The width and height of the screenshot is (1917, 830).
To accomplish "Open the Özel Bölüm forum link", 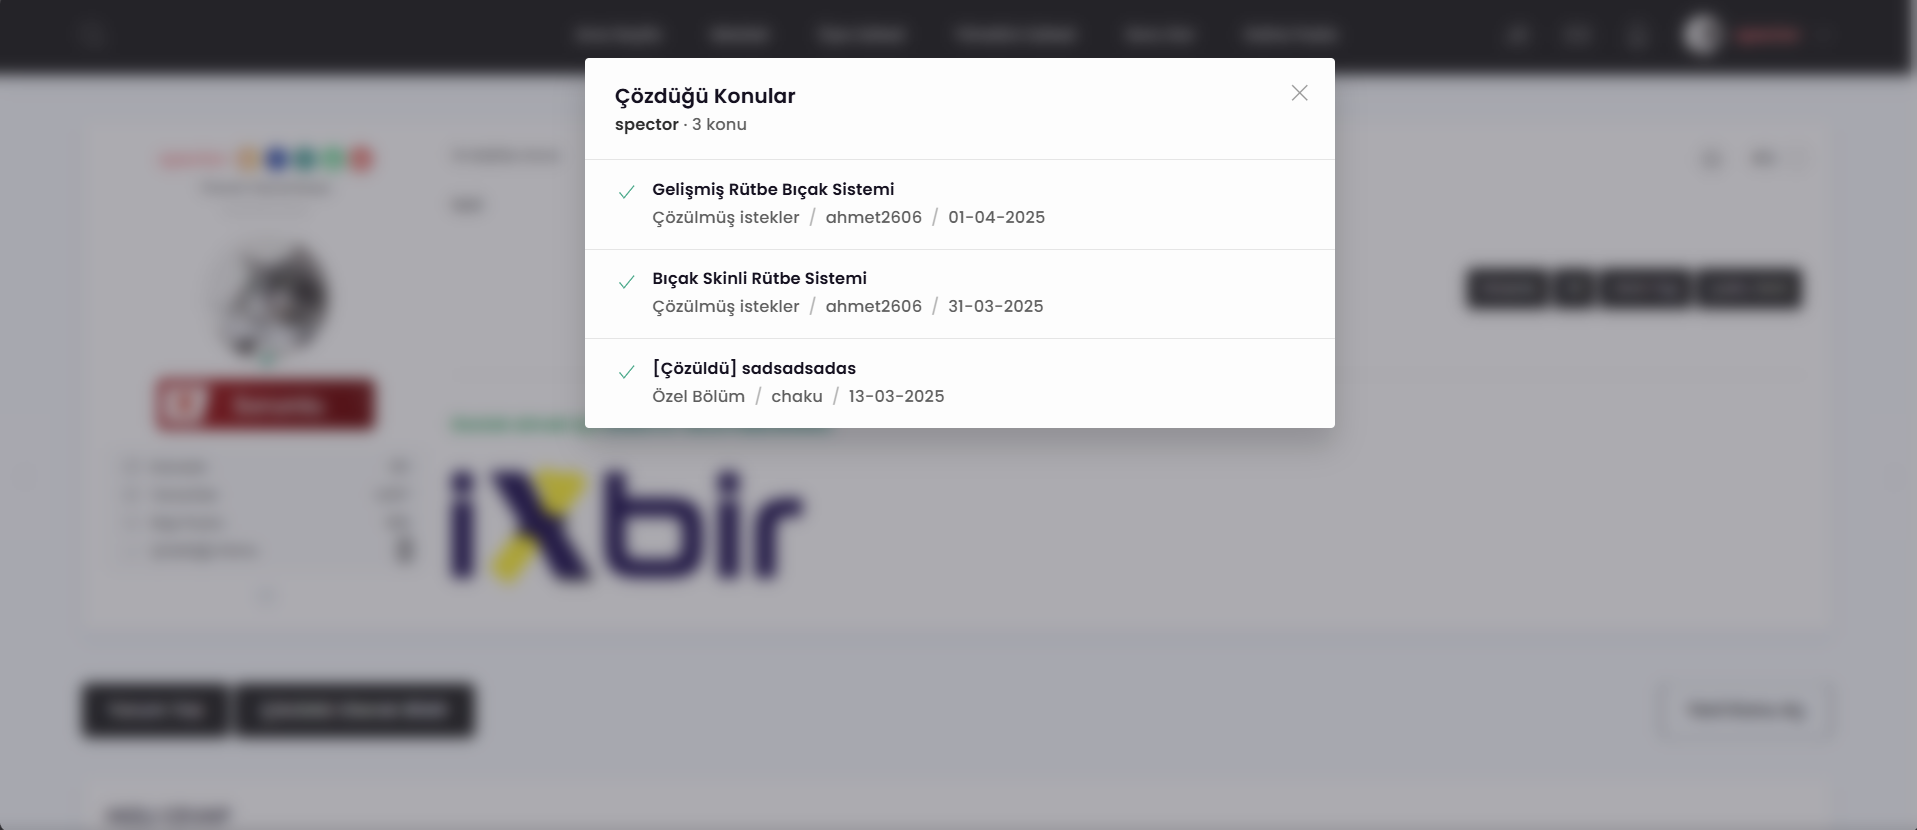I will coord(698,396).
